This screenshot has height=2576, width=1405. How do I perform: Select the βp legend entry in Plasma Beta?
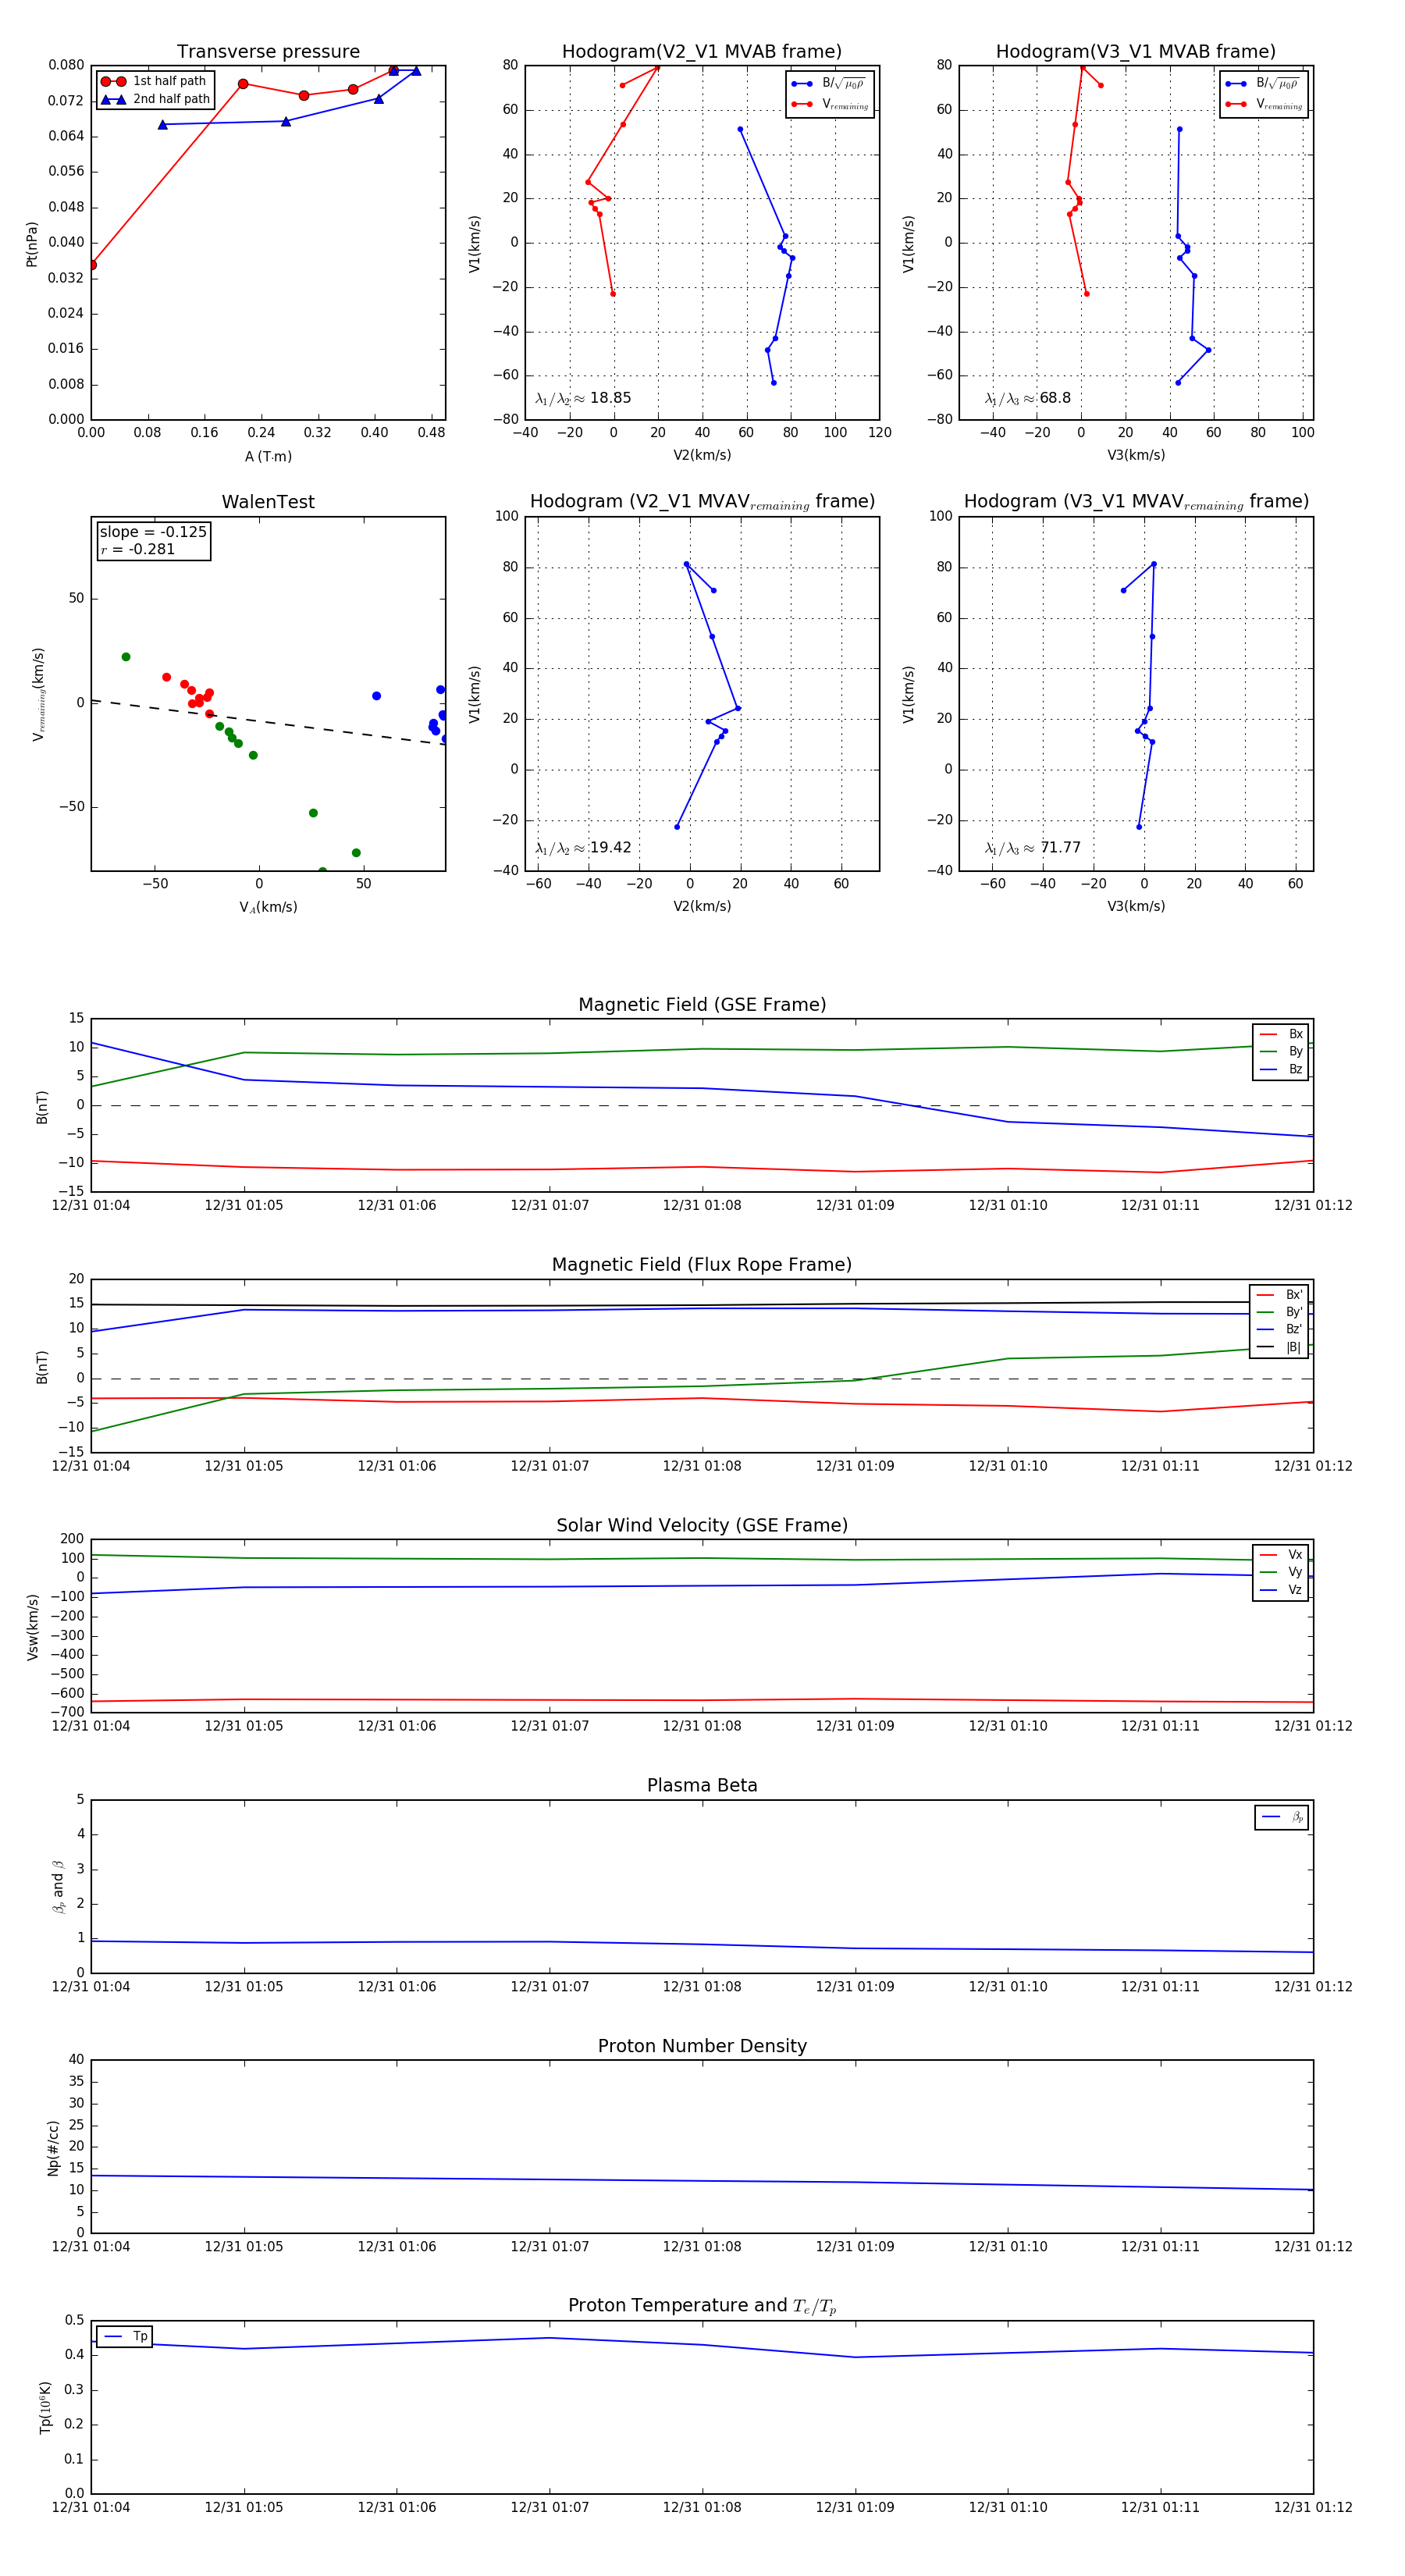pyautogui.click(x=1282, y=1817)
